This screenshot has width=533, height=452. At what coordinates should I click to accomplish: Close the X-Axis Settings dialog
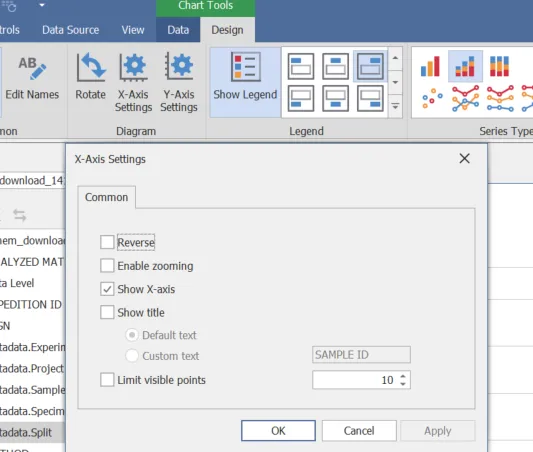pos(464,158)
